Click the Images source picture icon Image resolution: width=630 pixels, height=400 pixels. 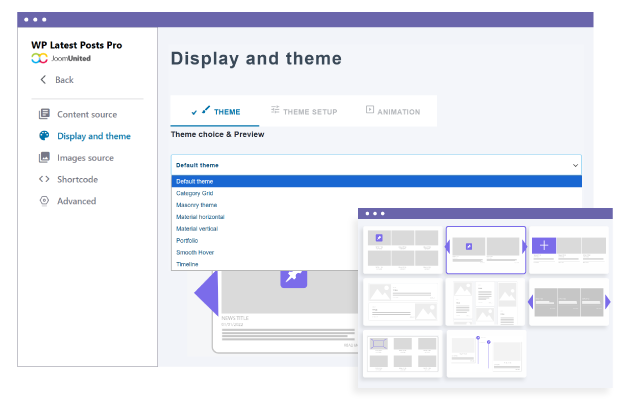pos(44,157)
